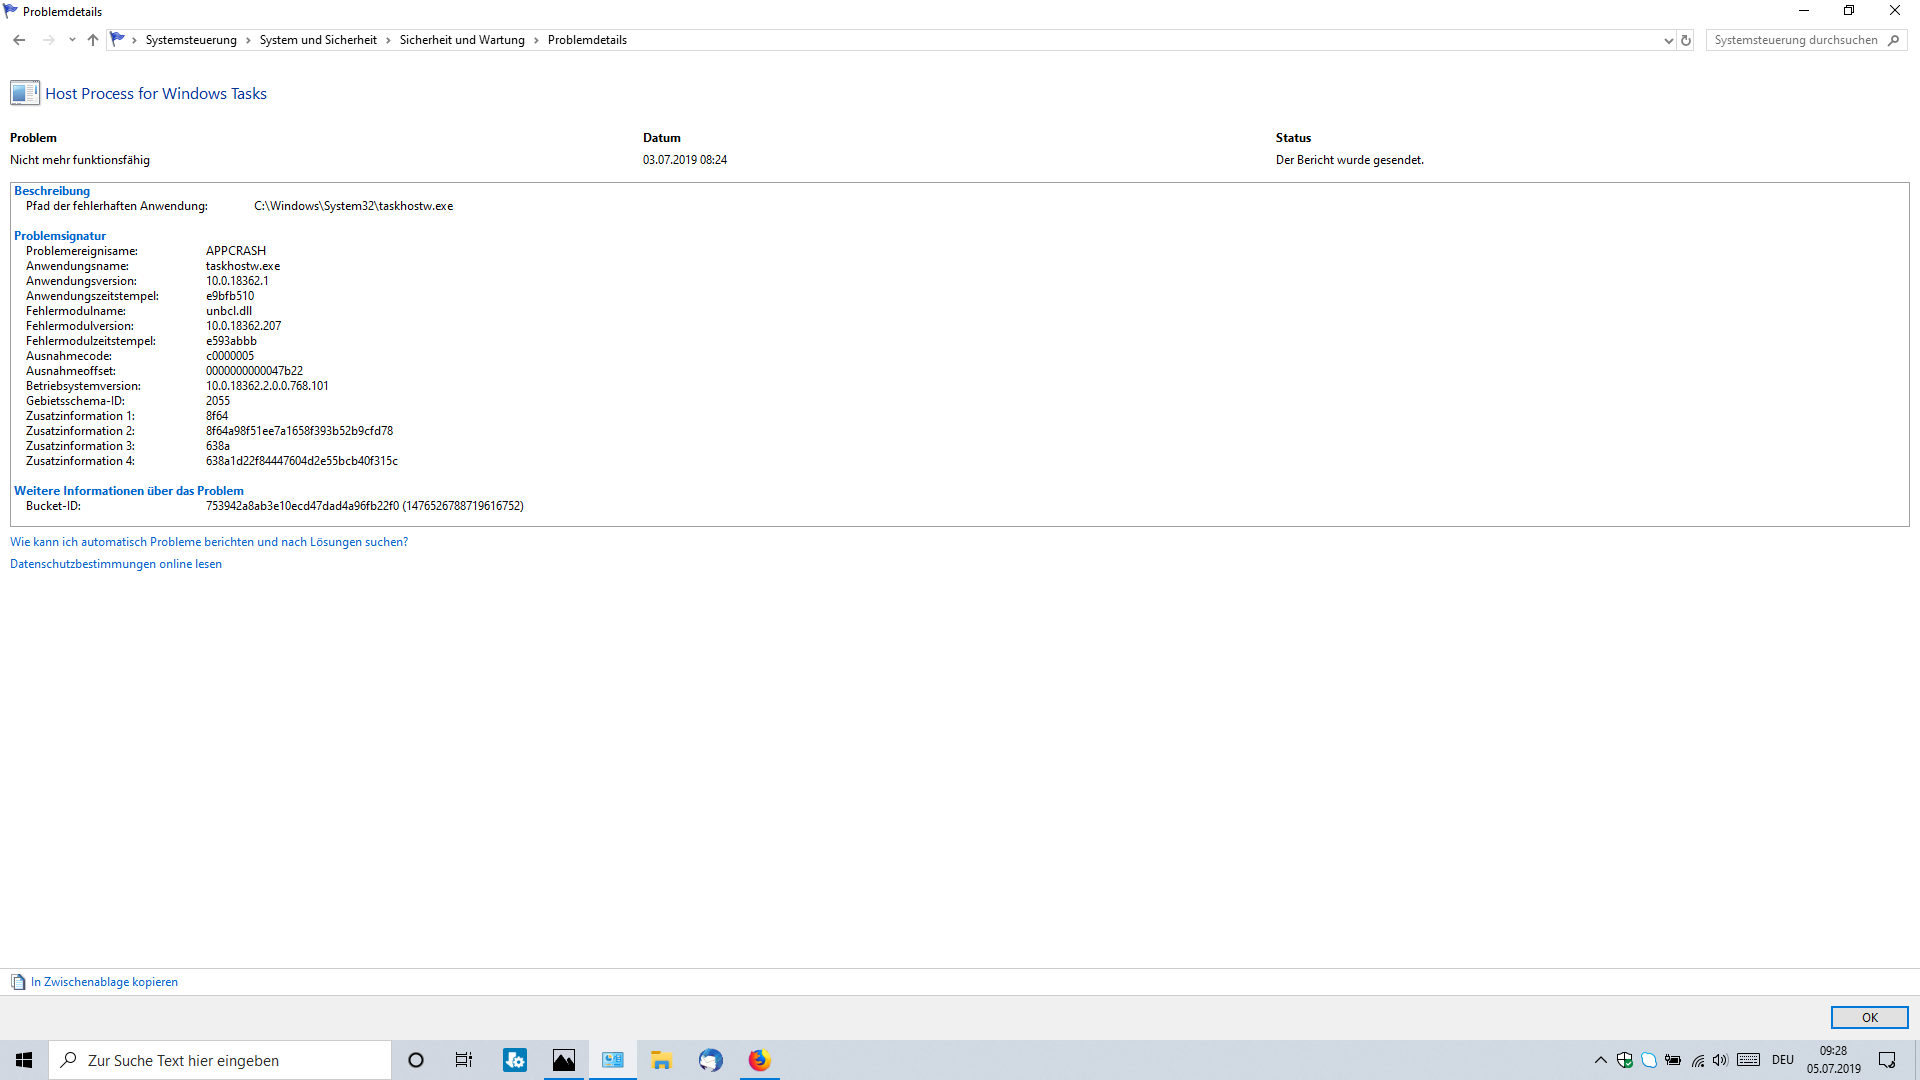
Task: Click touch keyboard tray icon
Action: pos(1748,1060)
